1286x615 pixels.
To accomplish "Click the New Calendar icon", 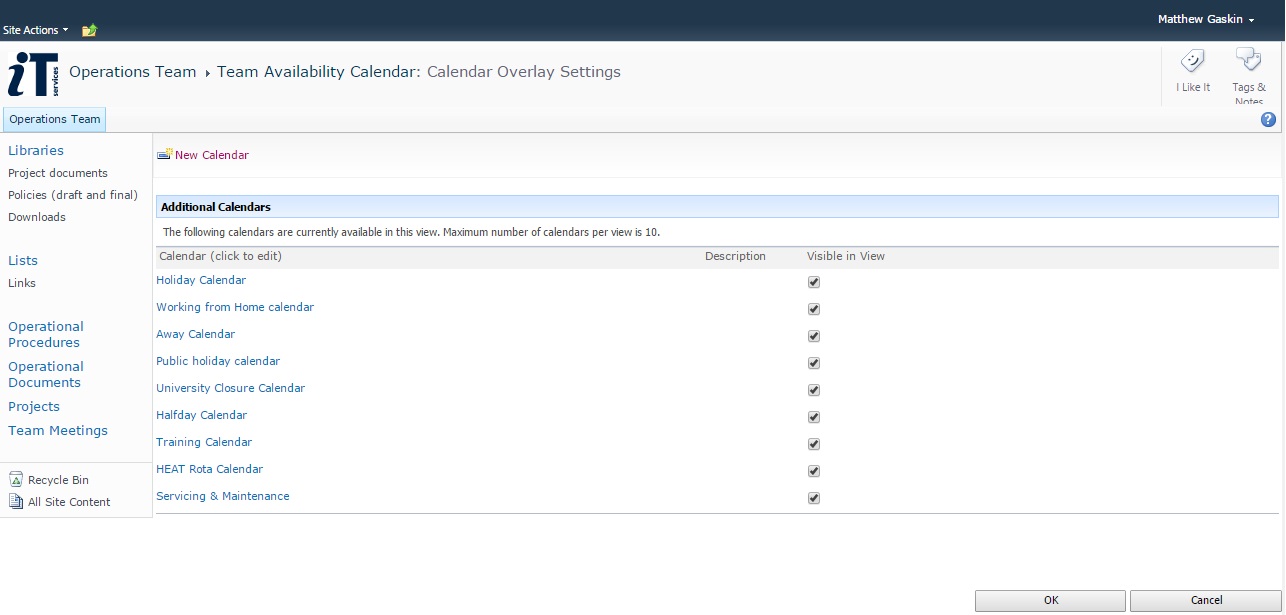I will [165, 155].
